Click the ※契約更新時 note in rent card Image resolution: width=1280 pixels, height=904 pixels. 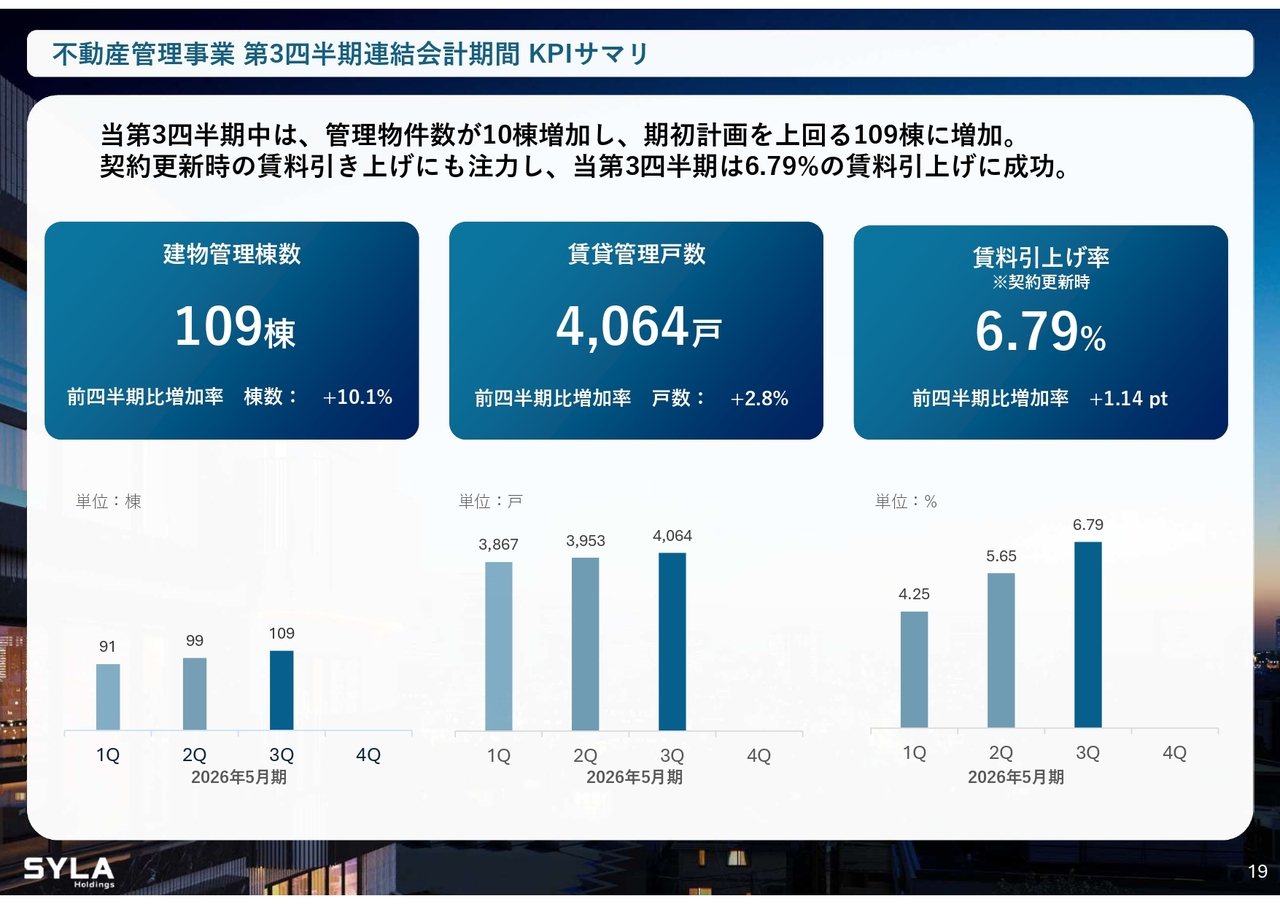[x=1040, y=283]
